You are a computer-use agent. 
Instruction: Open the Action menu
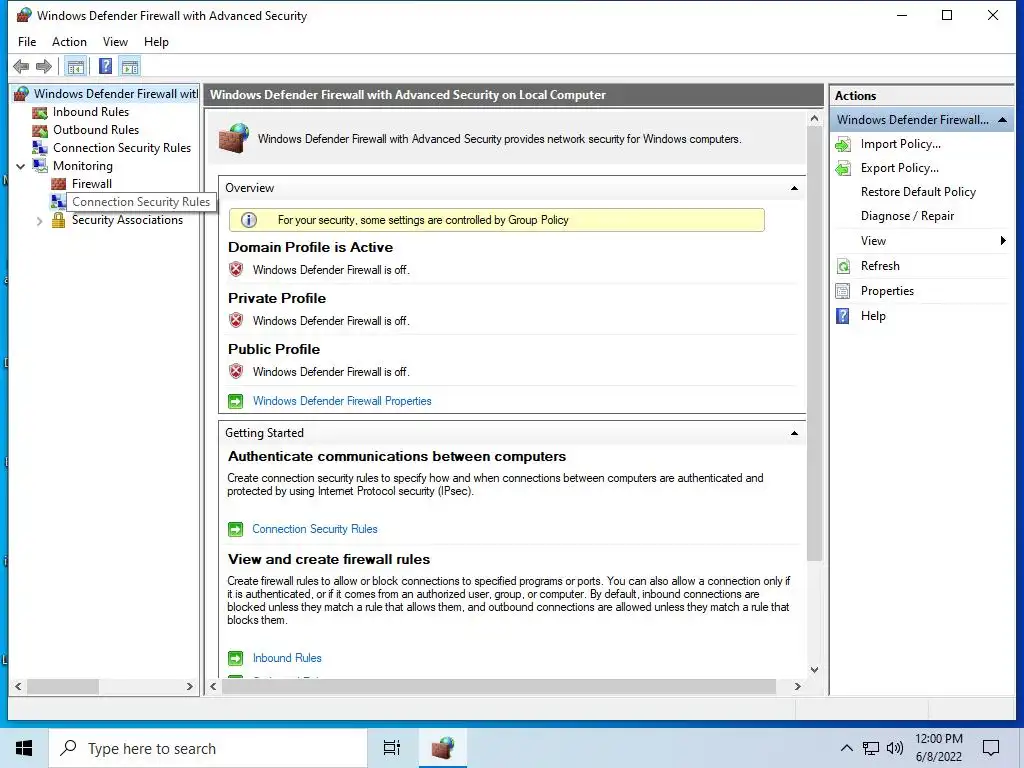(x=69, y=42)
